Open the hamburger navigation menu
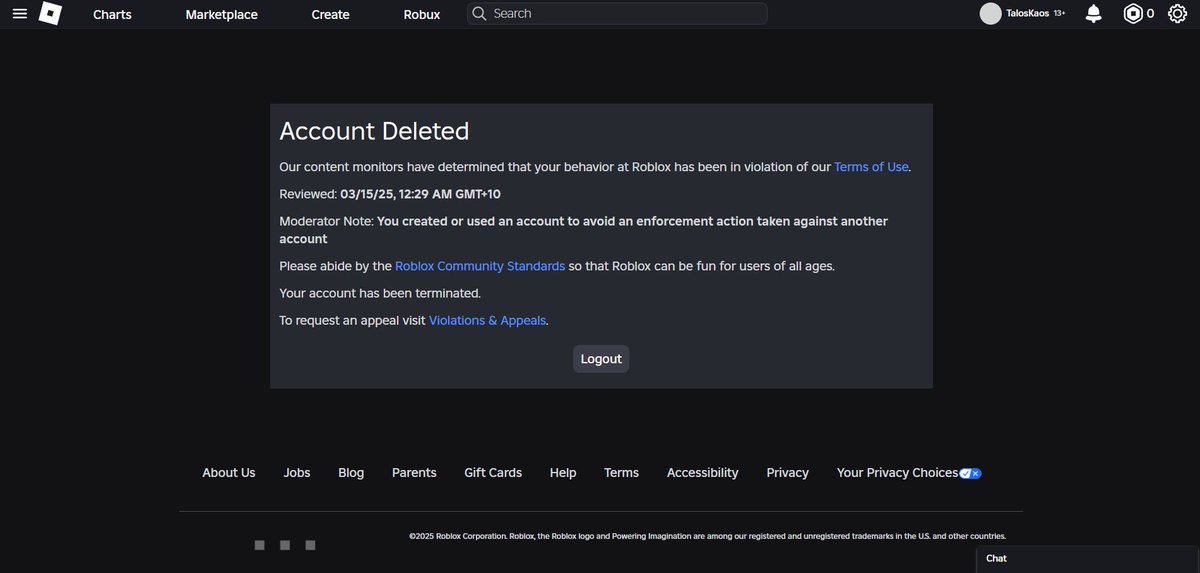 (20, 14)
